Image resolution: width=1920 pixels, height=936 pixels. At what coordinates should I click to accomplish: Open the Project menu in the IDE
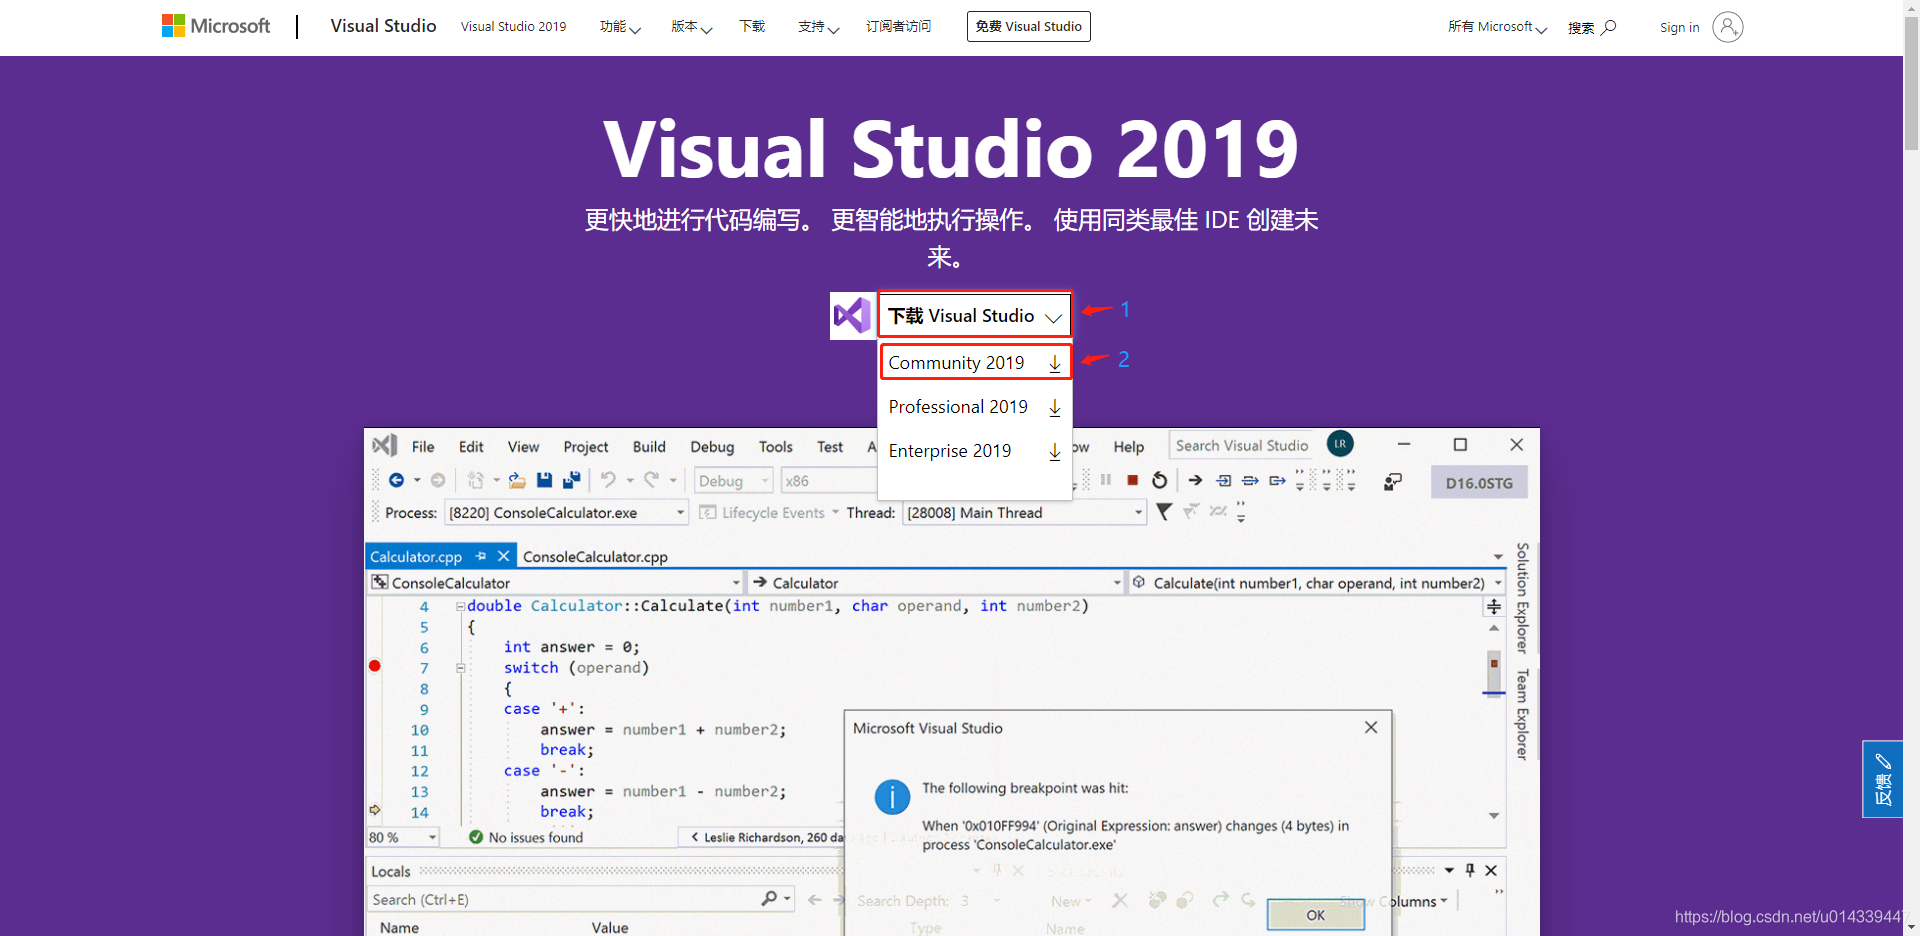[x=585, y=447]
